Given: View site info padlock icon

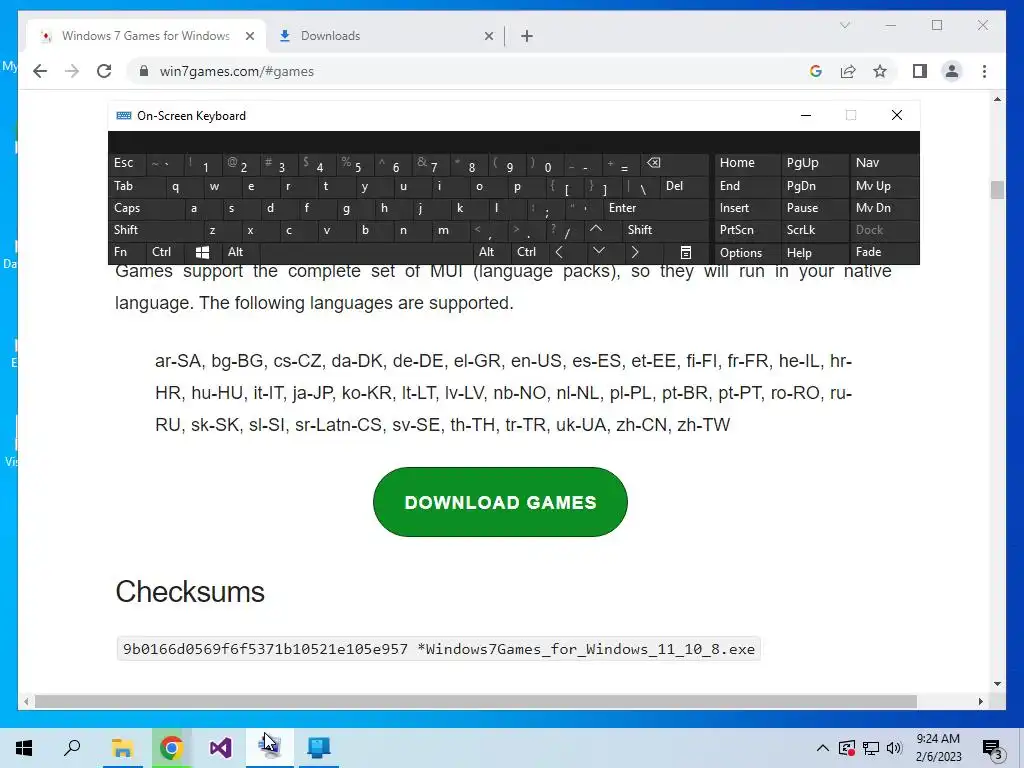Looking at the screenshot, I should [144, 71].
